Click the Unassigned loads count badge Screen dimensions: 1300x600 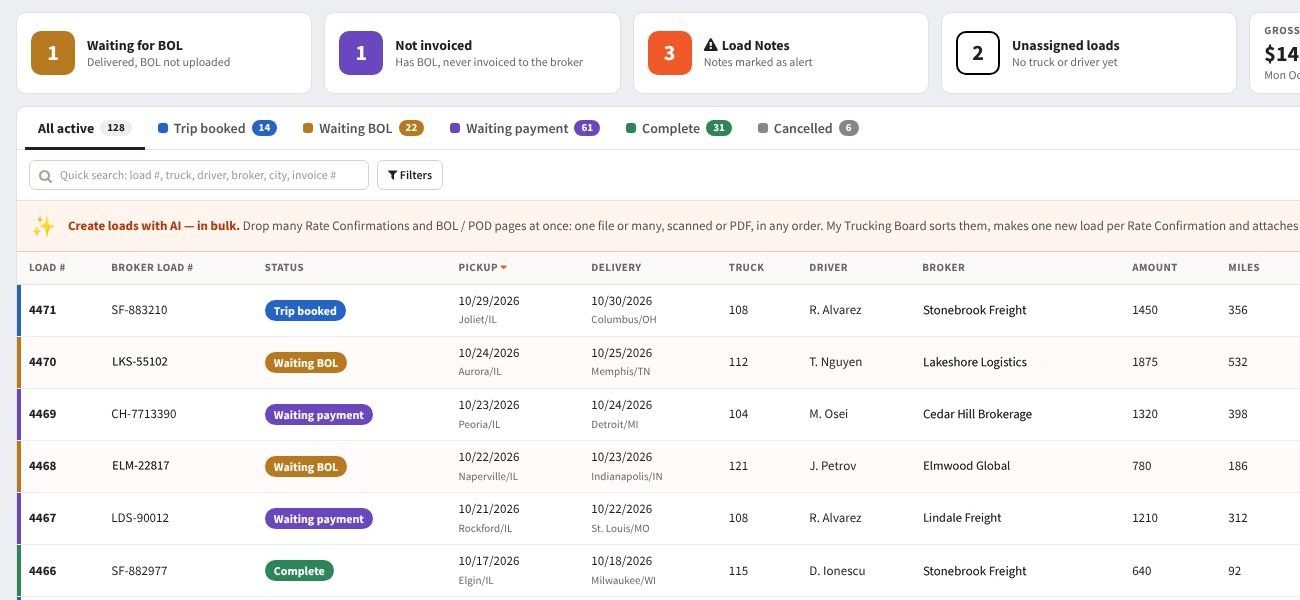(x=978, y=53)
